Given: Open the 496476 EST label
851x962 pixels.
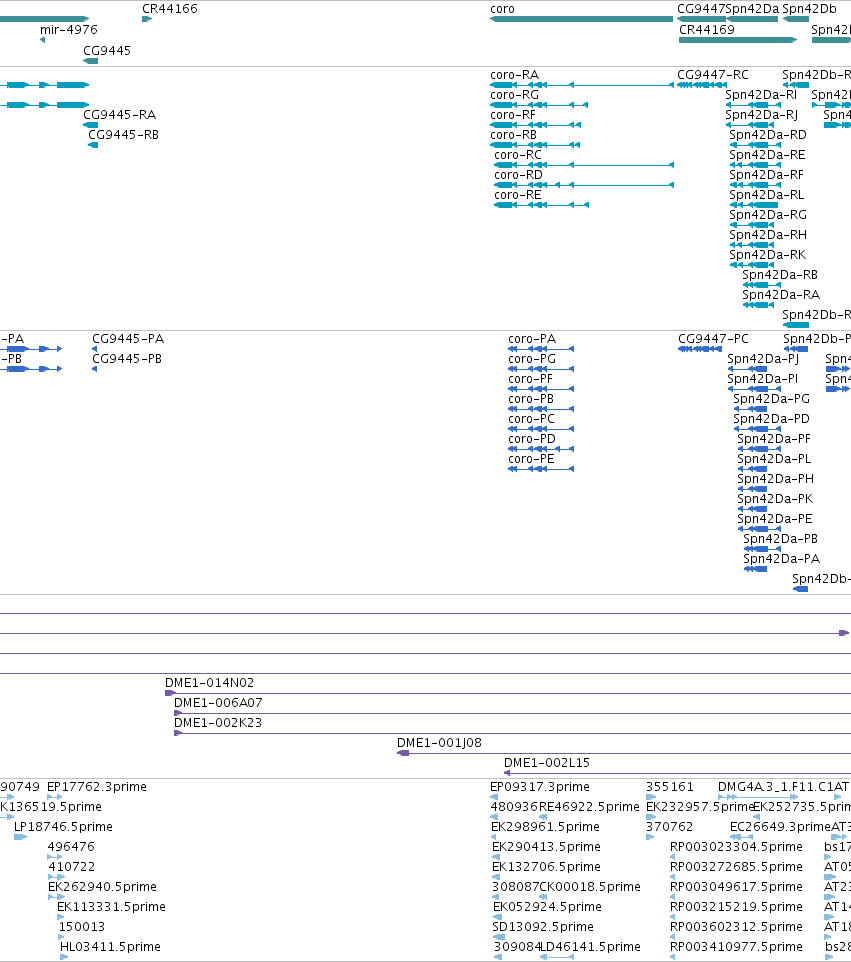Looking at the screenshot, I should coord(71,846).
